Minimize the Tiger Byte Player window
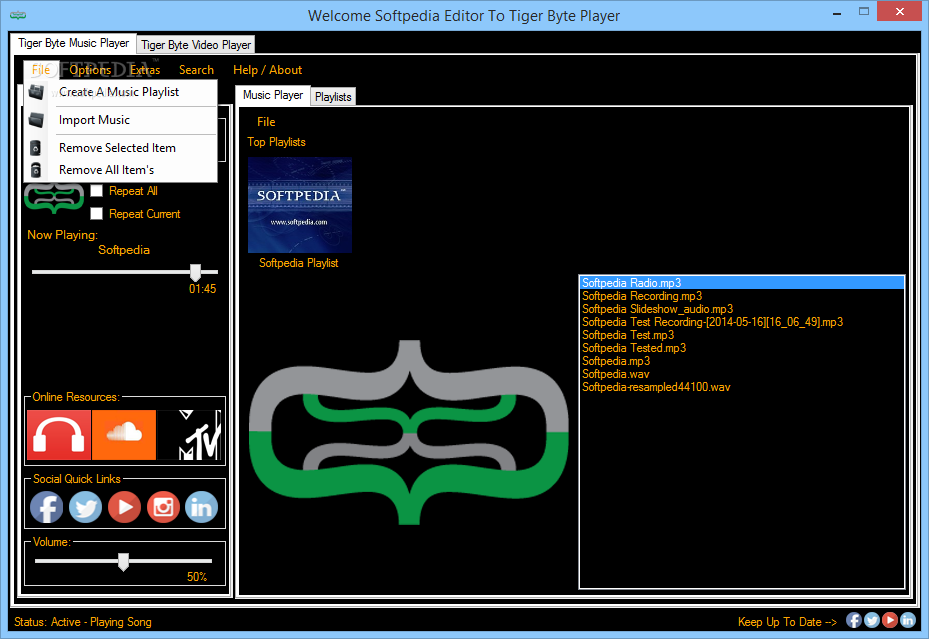This screenshot has height=639, width=929. pos(837,12)
